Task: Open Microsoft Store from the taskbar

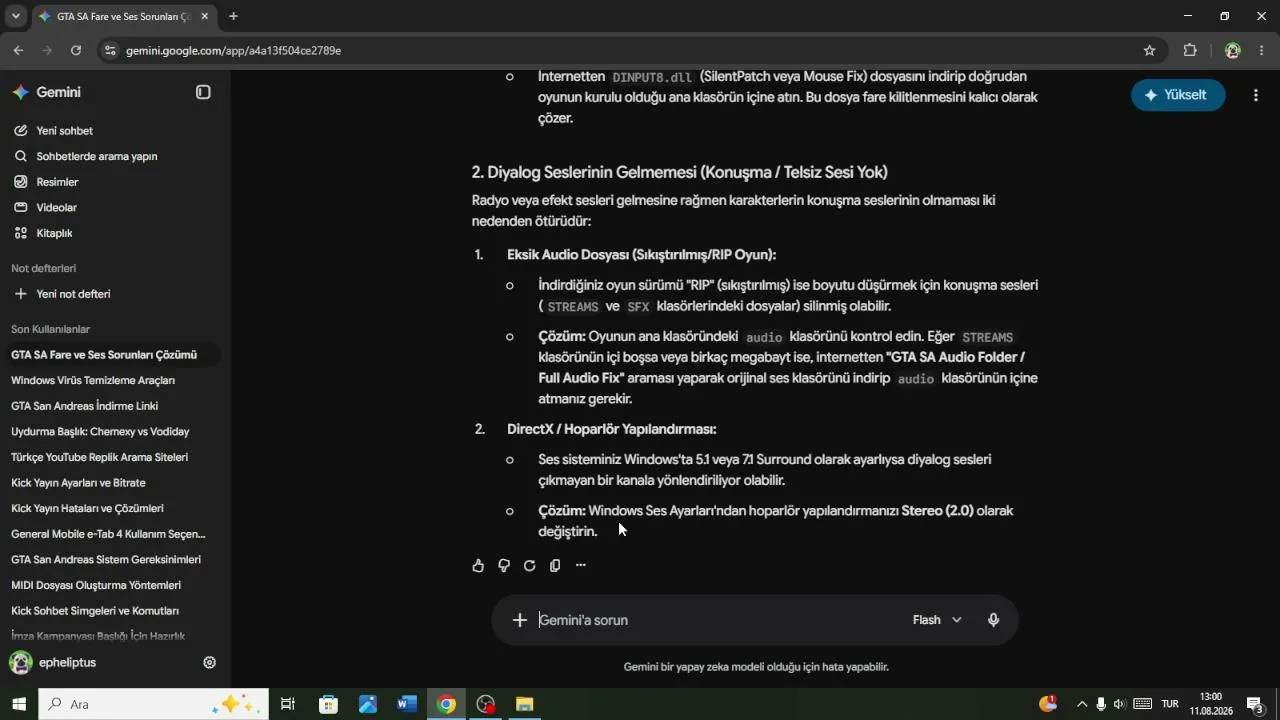Action: point(328,704)
